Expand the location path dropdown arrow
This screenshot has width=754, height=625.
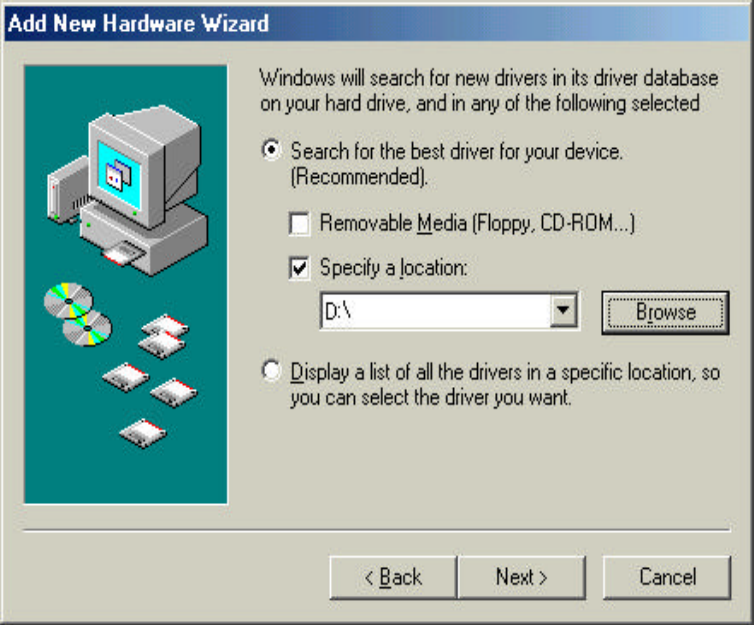pos(563,310)
